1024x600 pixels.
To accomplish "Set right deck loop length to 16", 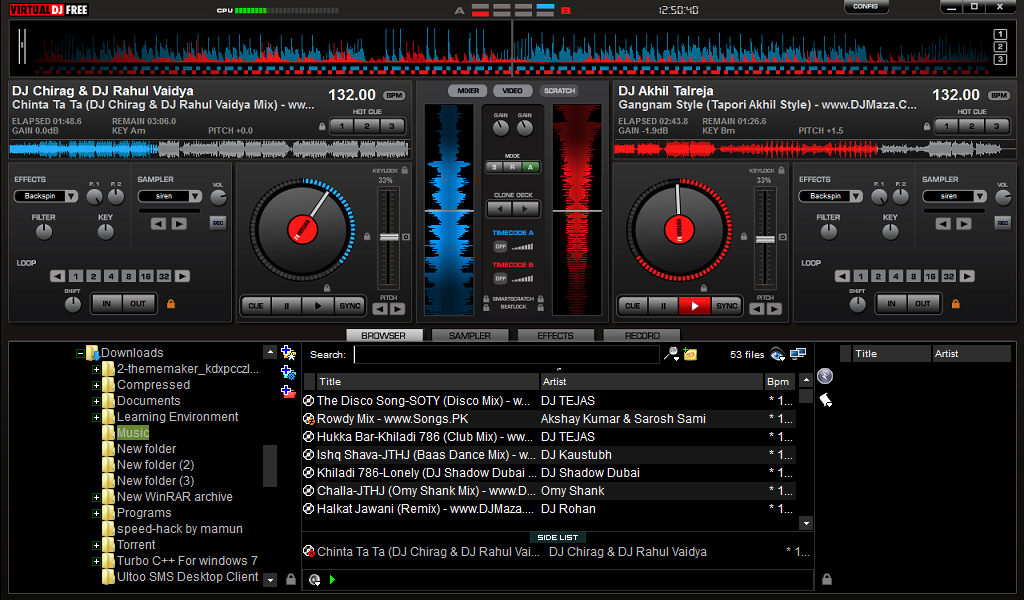I will click(x=931, y=276).
